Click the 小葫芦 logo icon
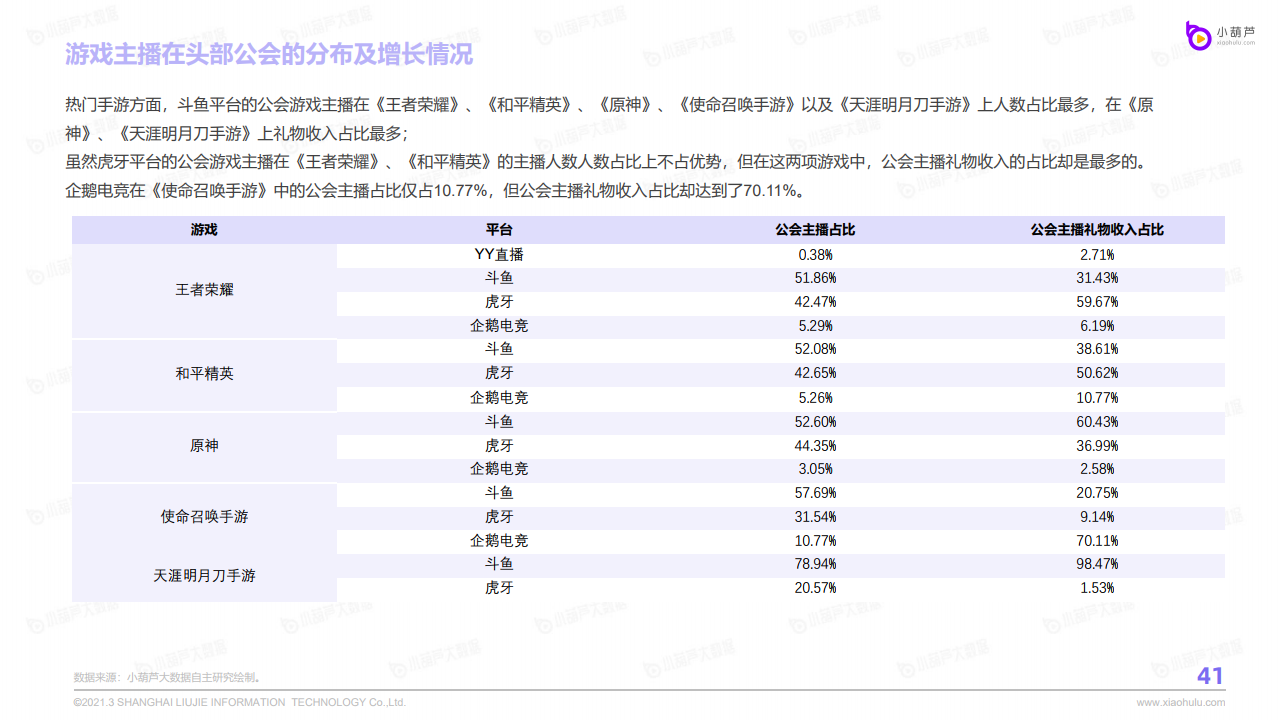The height and width of the screenshot is (720, 1280). coord(1197,36)
